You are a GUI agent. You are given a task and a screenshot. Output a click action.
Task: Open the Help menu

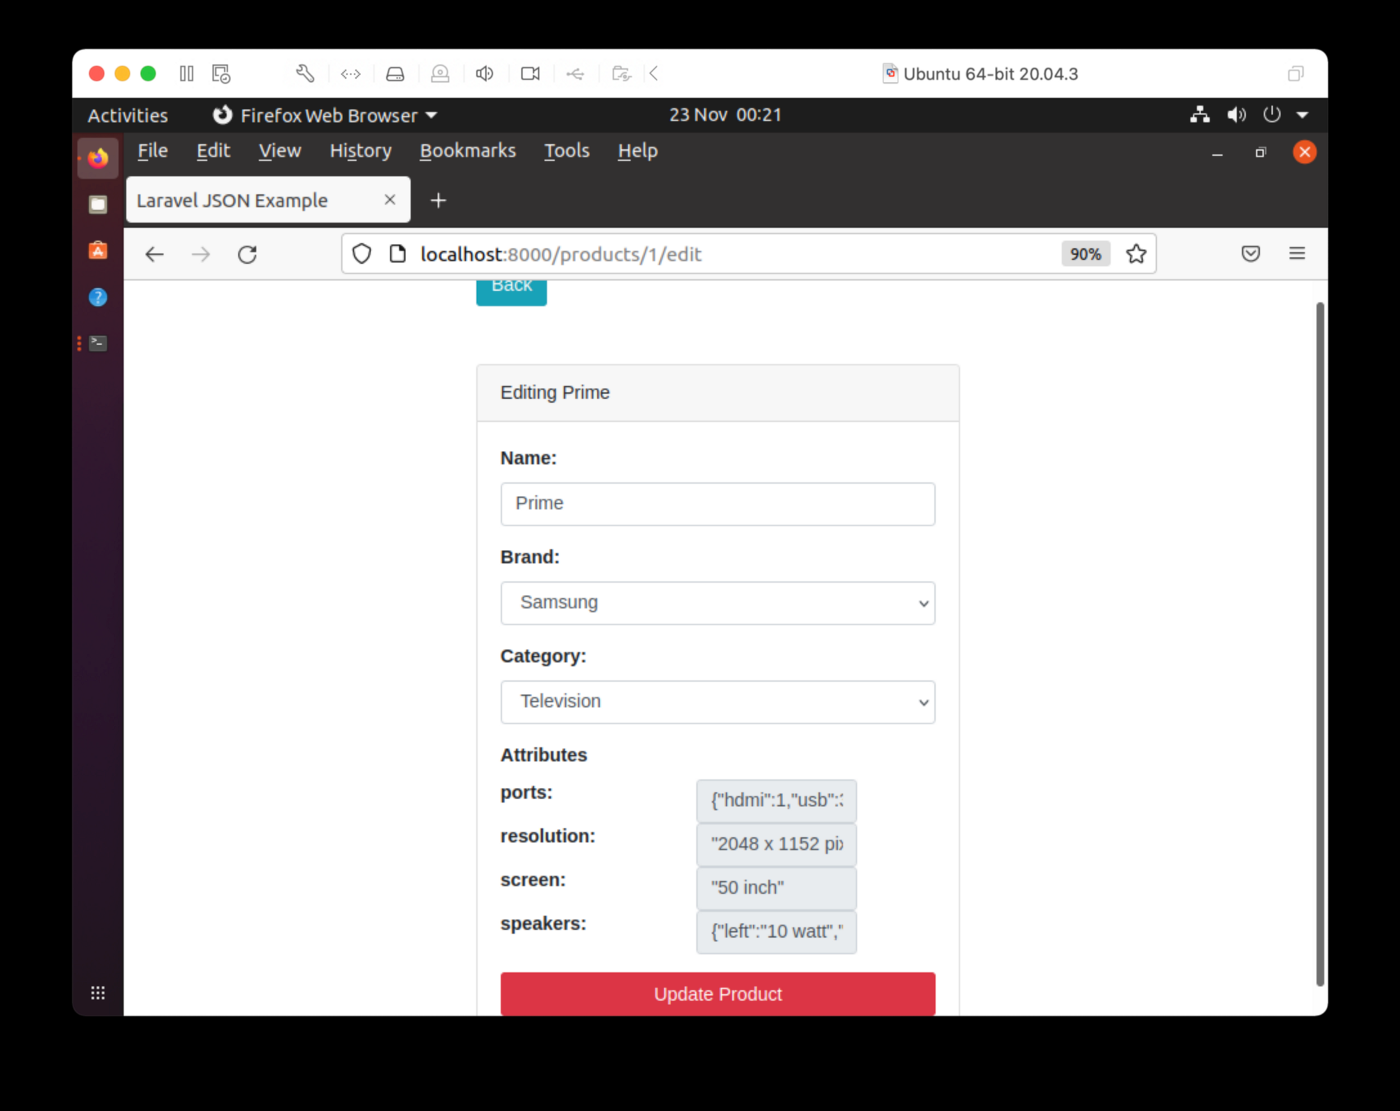pyautogui.click(x=638, y=151)
